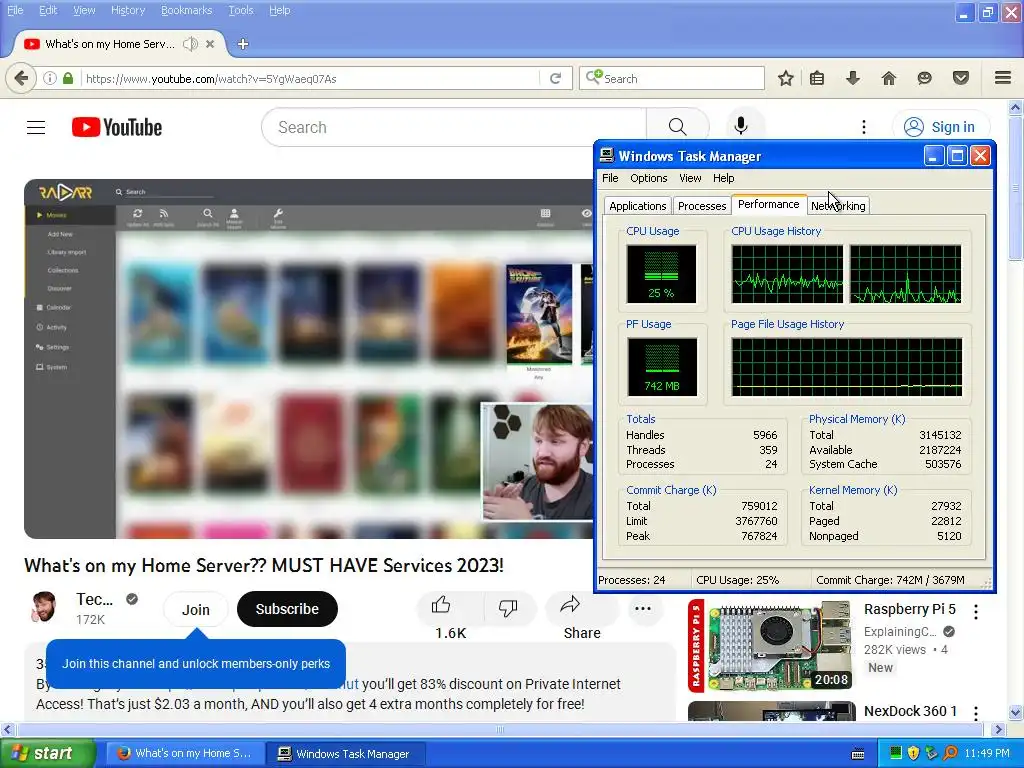Click keyboard icon in system tray
Image resolution: width=1024 pixels, height=768 pixels.
pyautogui.click(x=858, y=754)
